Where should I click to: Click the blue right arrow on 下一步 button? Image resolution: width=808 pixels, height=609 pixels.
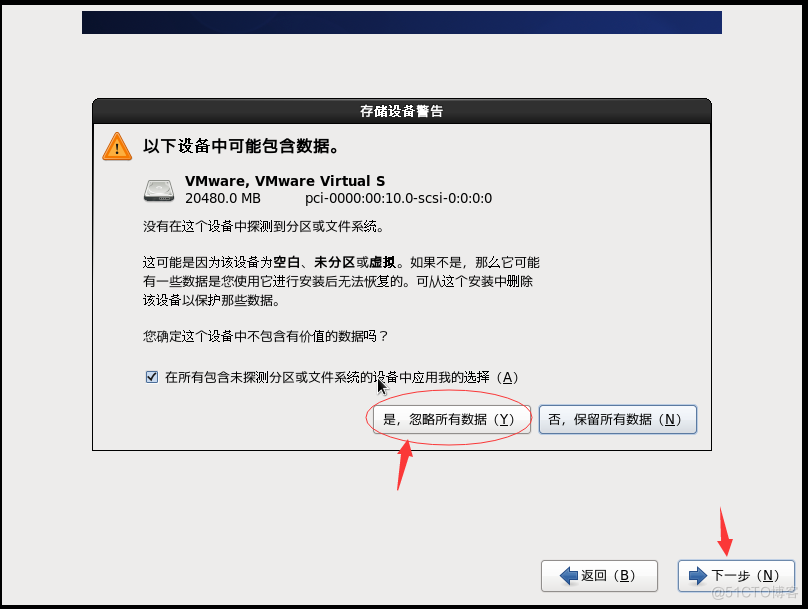pos(698,576)
